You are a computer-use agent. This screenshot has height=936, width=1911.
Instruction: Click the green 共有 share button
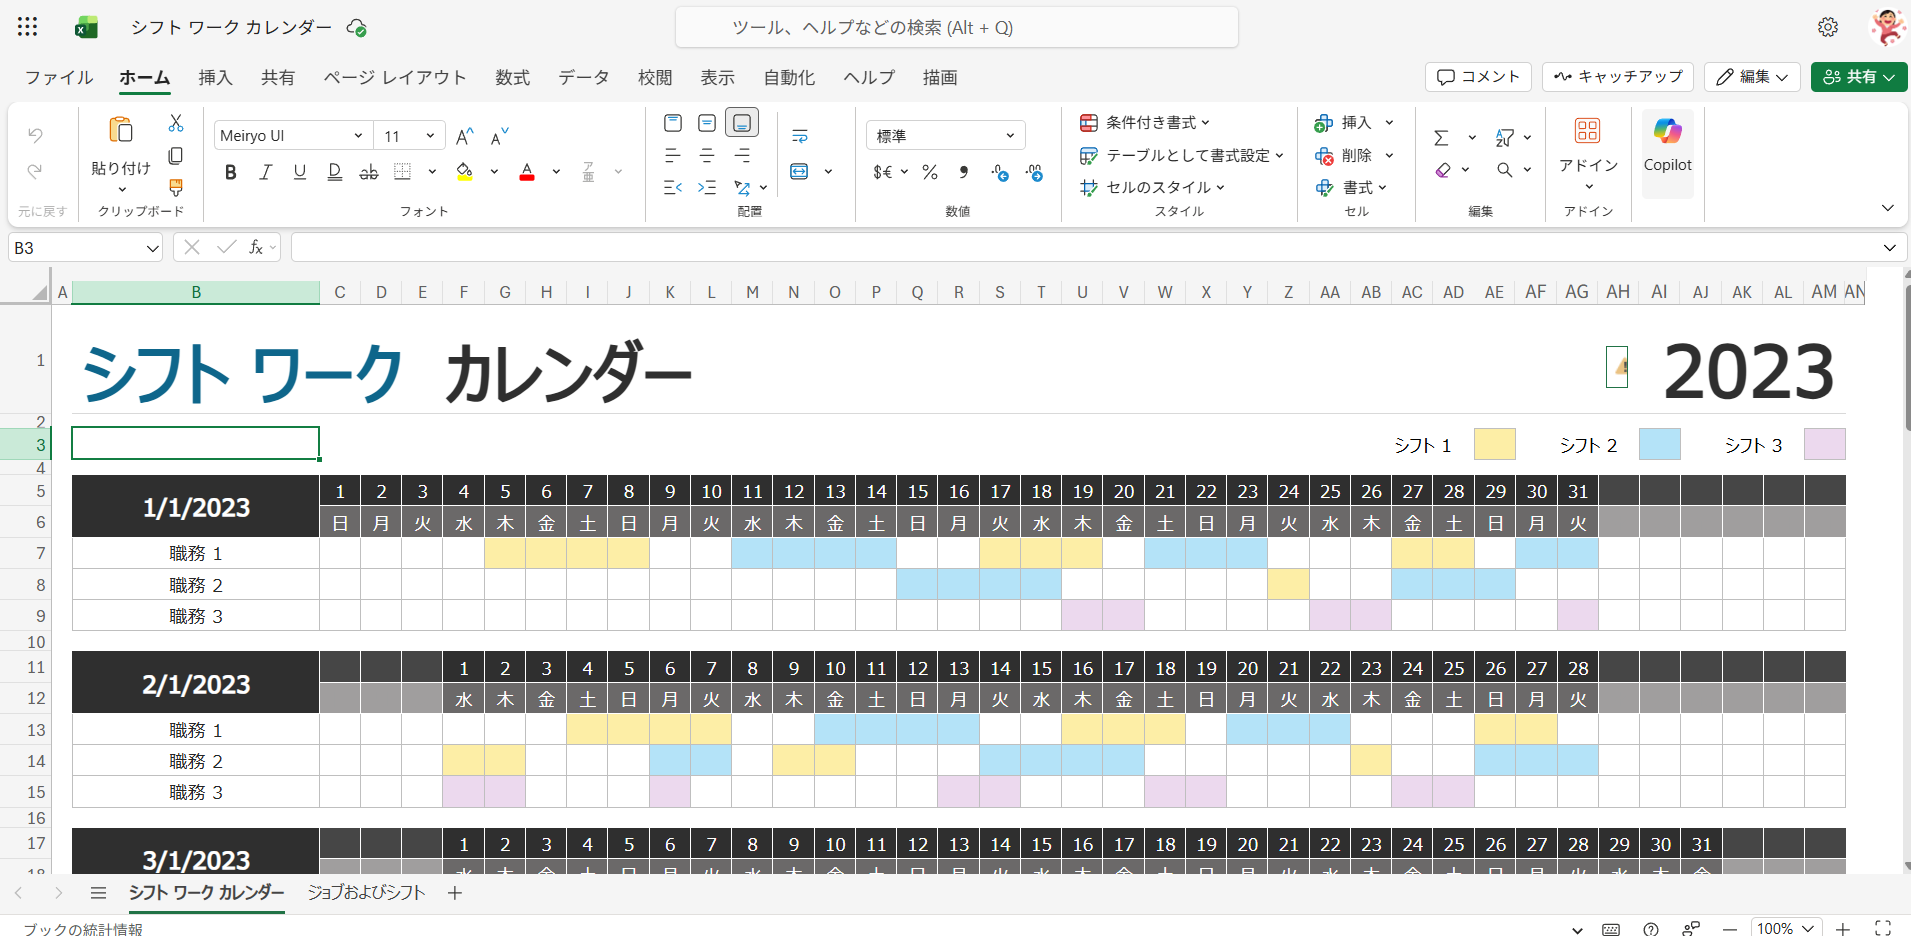coord(1858,77)
